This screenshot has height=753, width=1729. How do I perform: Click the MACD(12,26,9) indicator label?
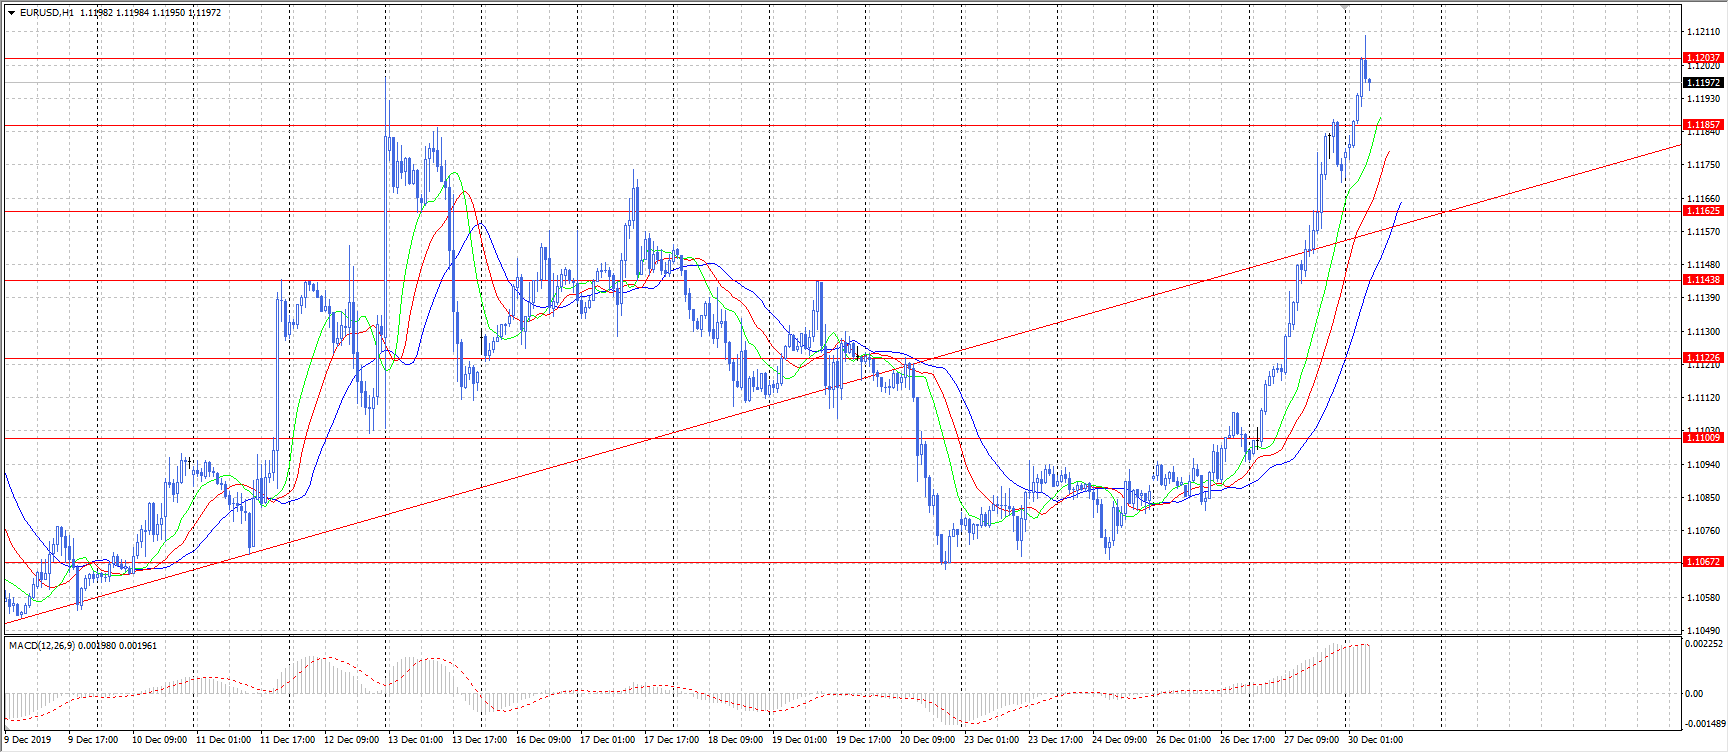(x=41, y=646)
